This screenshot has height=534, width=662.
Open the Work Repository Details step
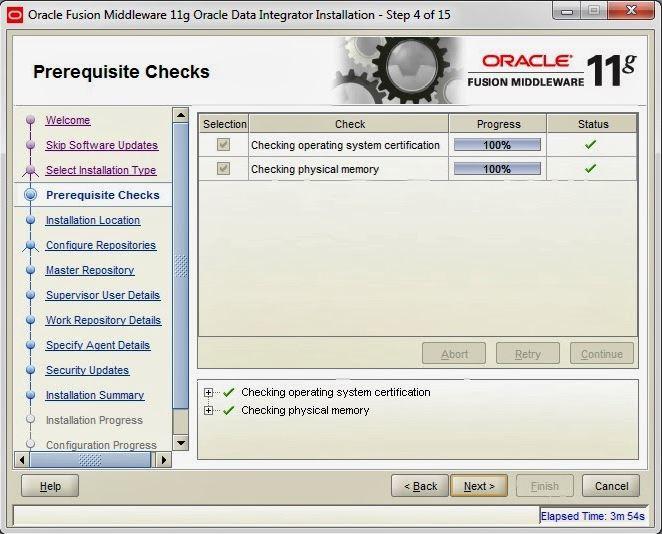[x=103, y=320]
